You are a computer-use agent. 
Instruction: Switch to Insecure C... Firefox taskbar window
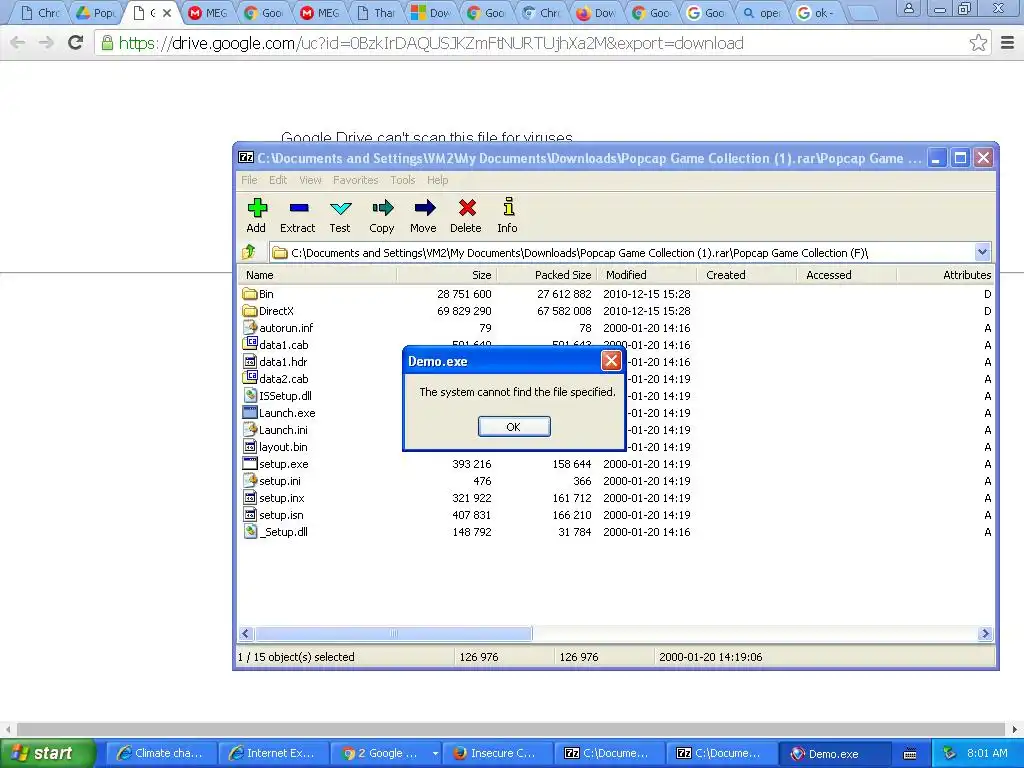tap(496, 754)
